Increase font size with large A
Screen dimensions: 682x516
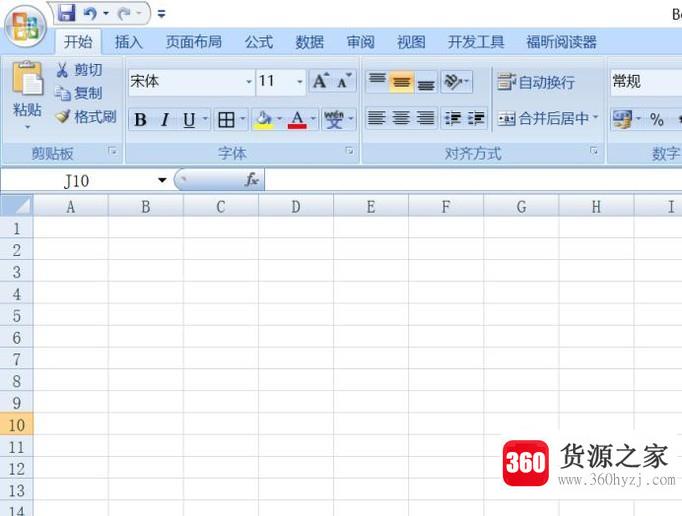click(321, 81)
